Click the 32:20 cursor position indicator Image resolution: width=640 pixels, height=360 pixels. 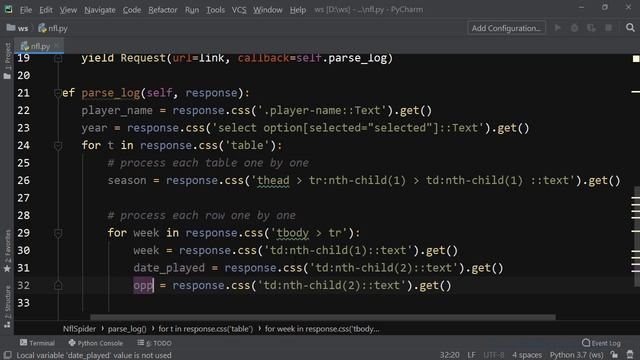(449, 355)
